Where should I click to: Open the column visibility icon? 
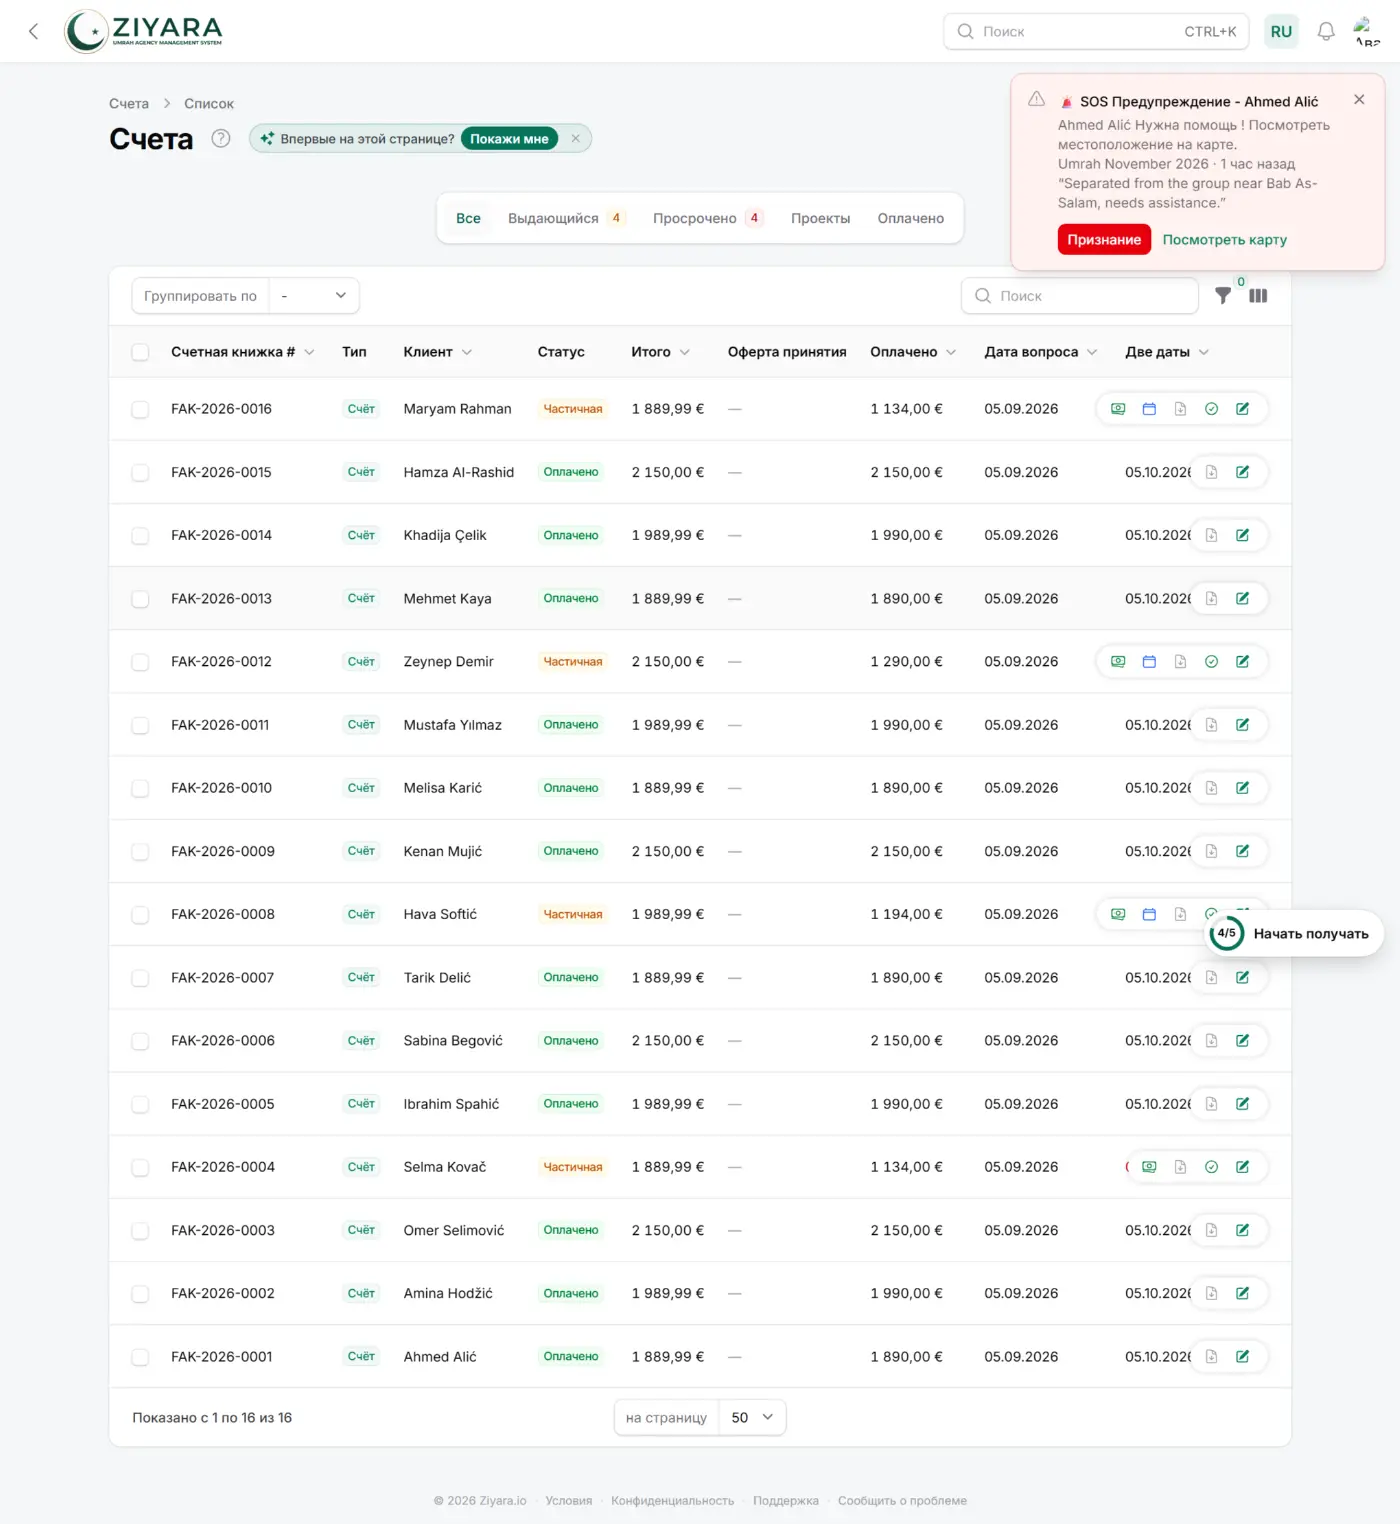point(1258,295)
